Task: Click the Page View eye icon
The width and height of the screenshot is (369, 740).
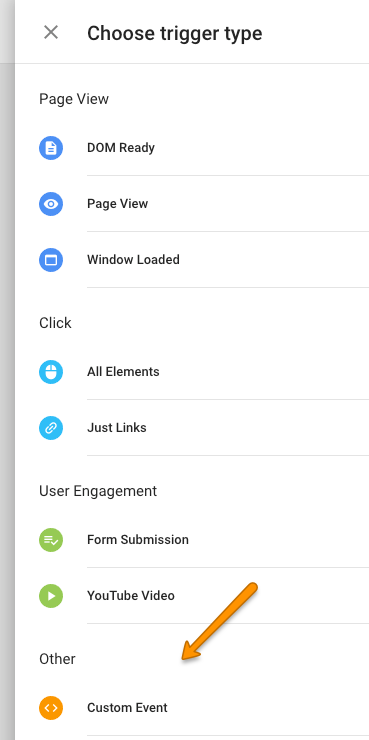Action: pos(51,204)
